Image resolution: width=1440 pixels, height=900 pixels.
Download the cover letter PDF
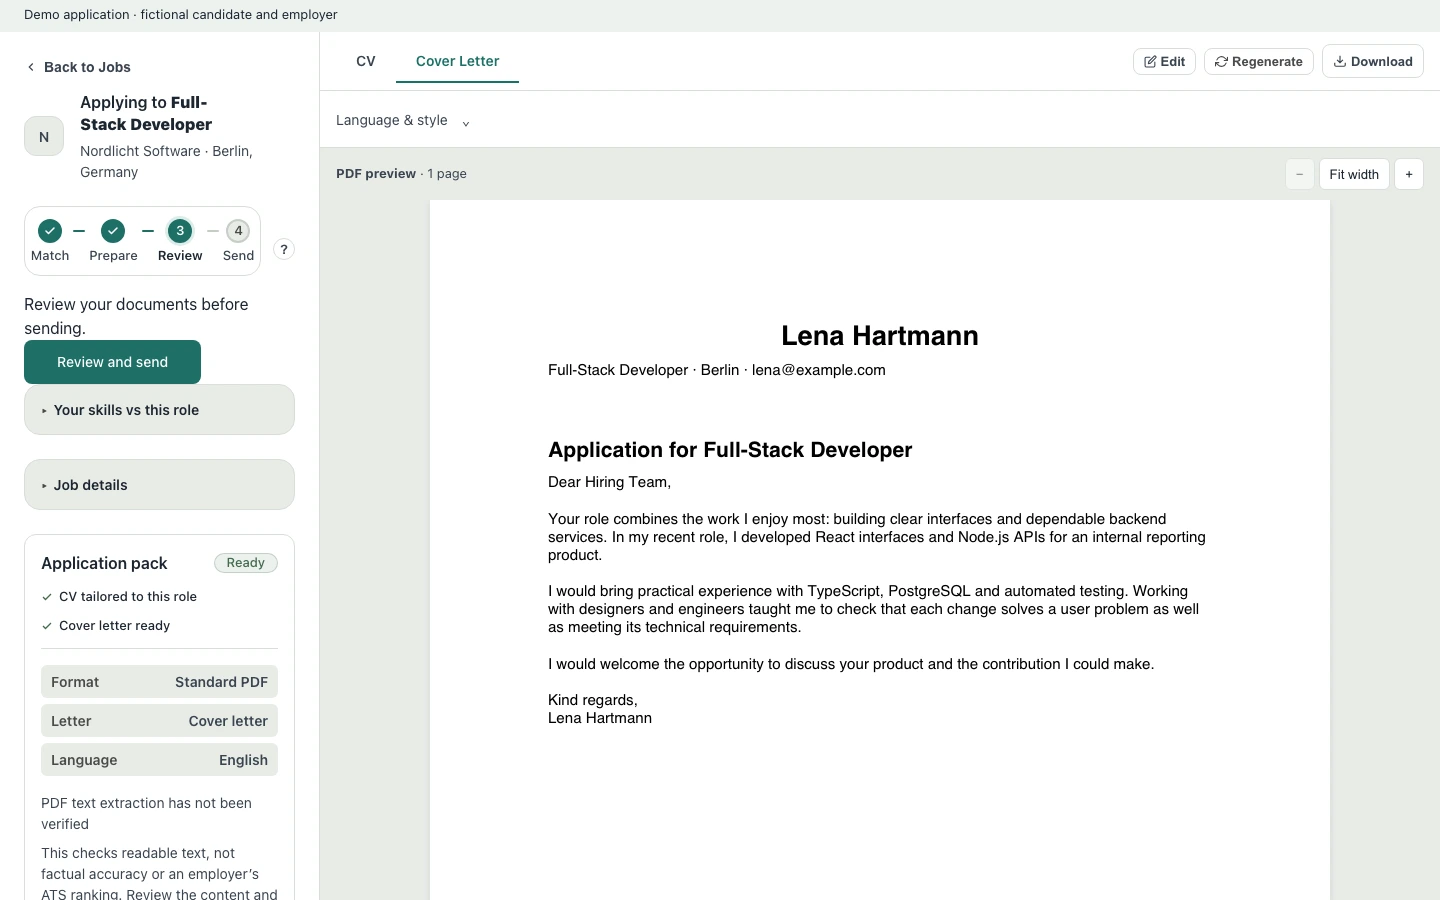click(1373, 61)
